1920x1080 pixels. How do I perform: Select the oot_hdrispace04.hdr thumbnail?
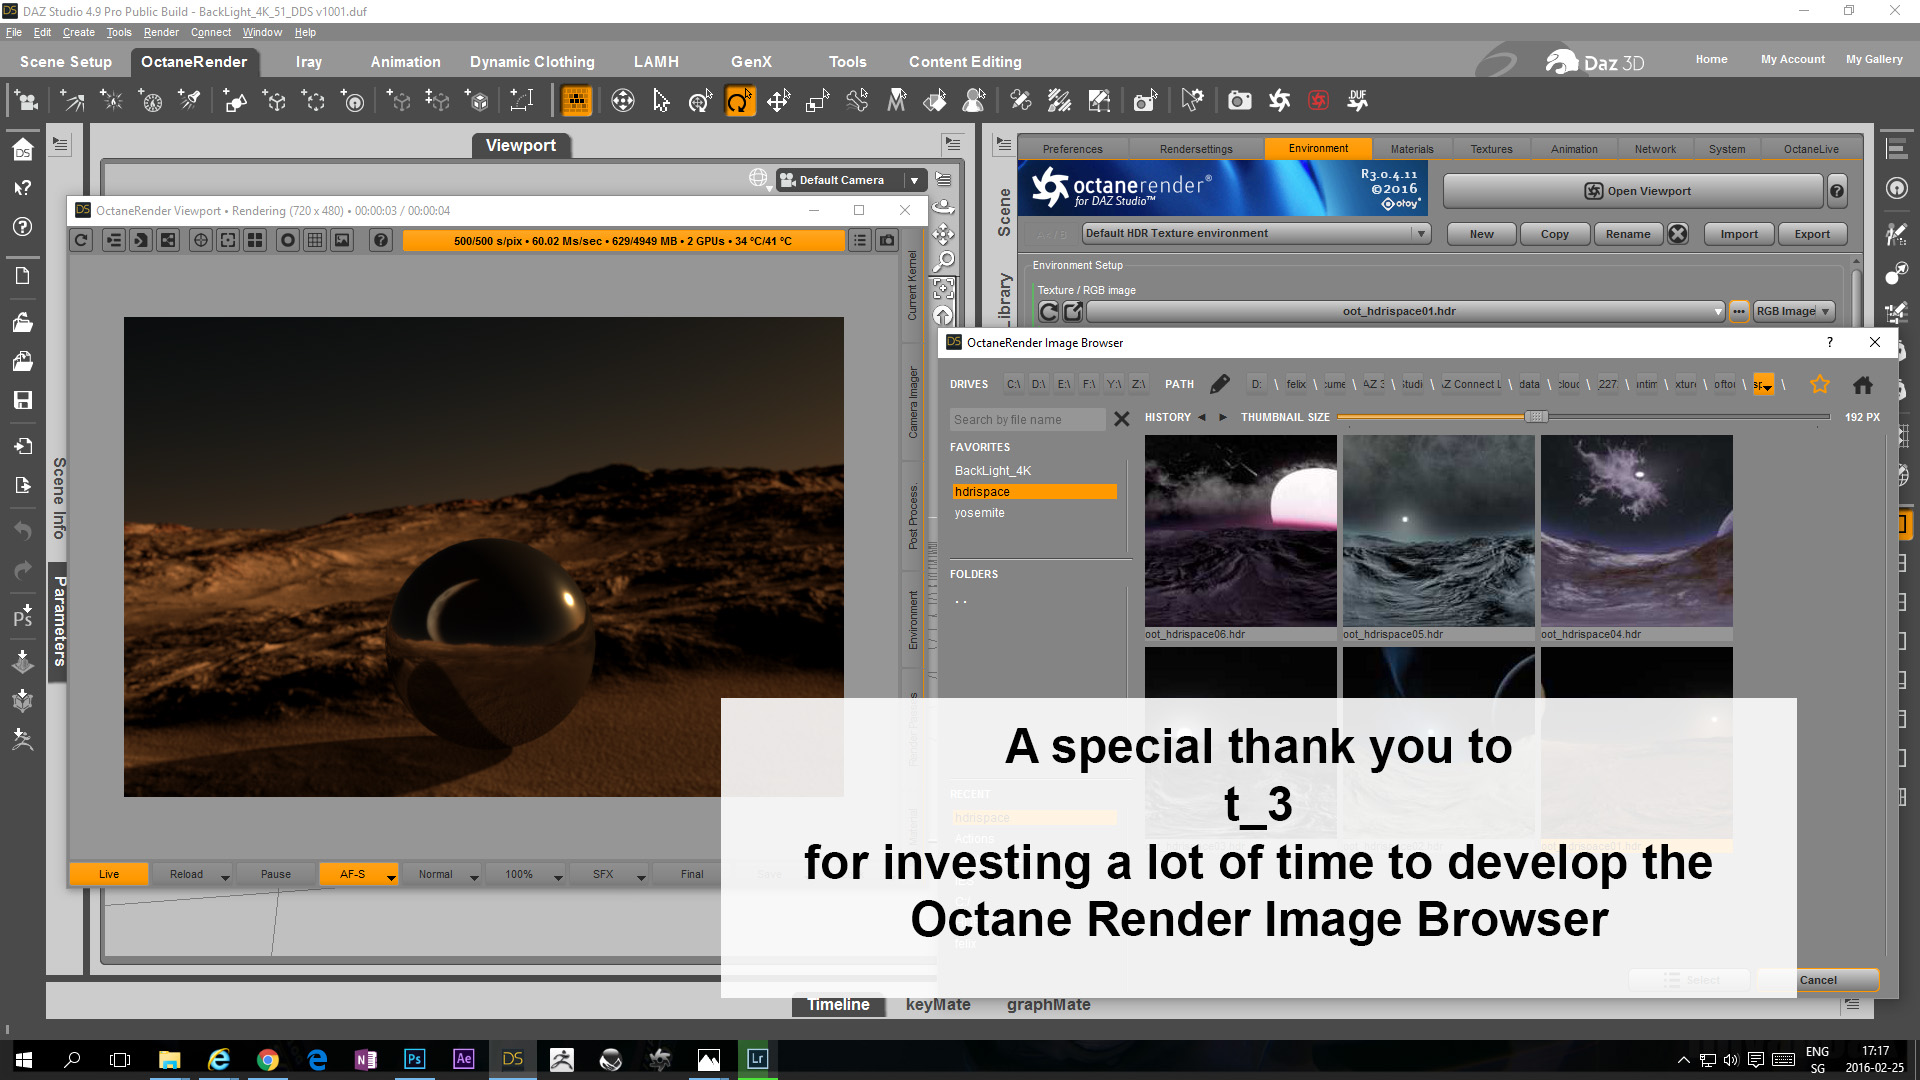point(1637,531)
